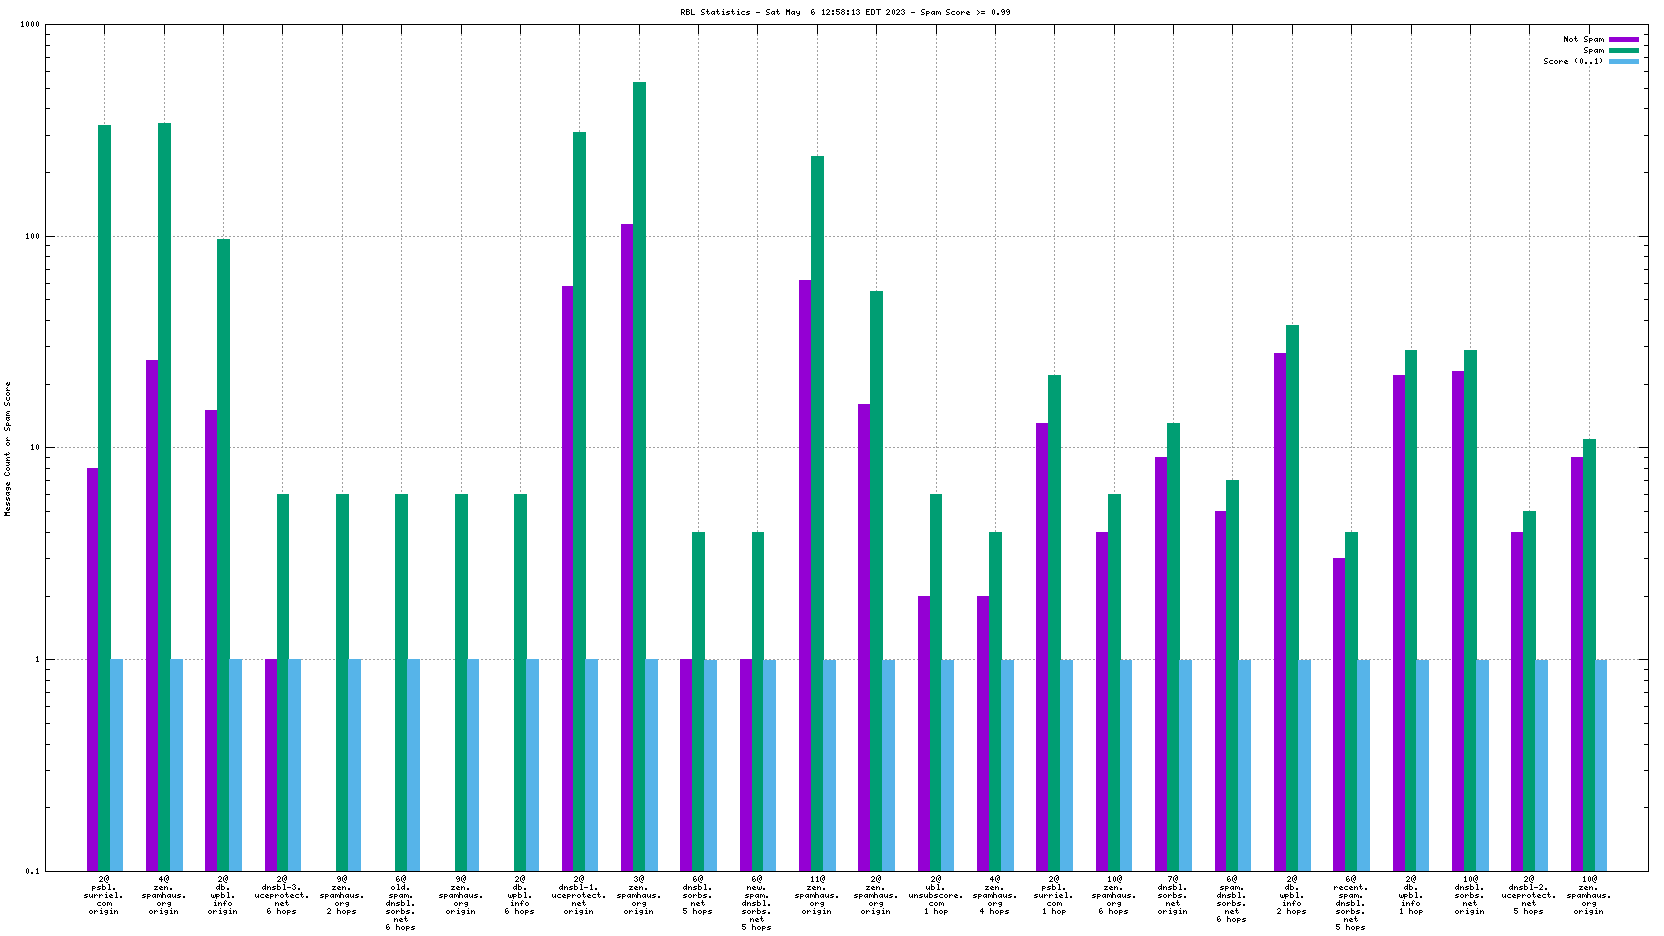Viewport: 1664px width, 936px height.
Task: Select the new.spam.dnsbl.sorbs.net 5 hops label
Action: (757, 902)
